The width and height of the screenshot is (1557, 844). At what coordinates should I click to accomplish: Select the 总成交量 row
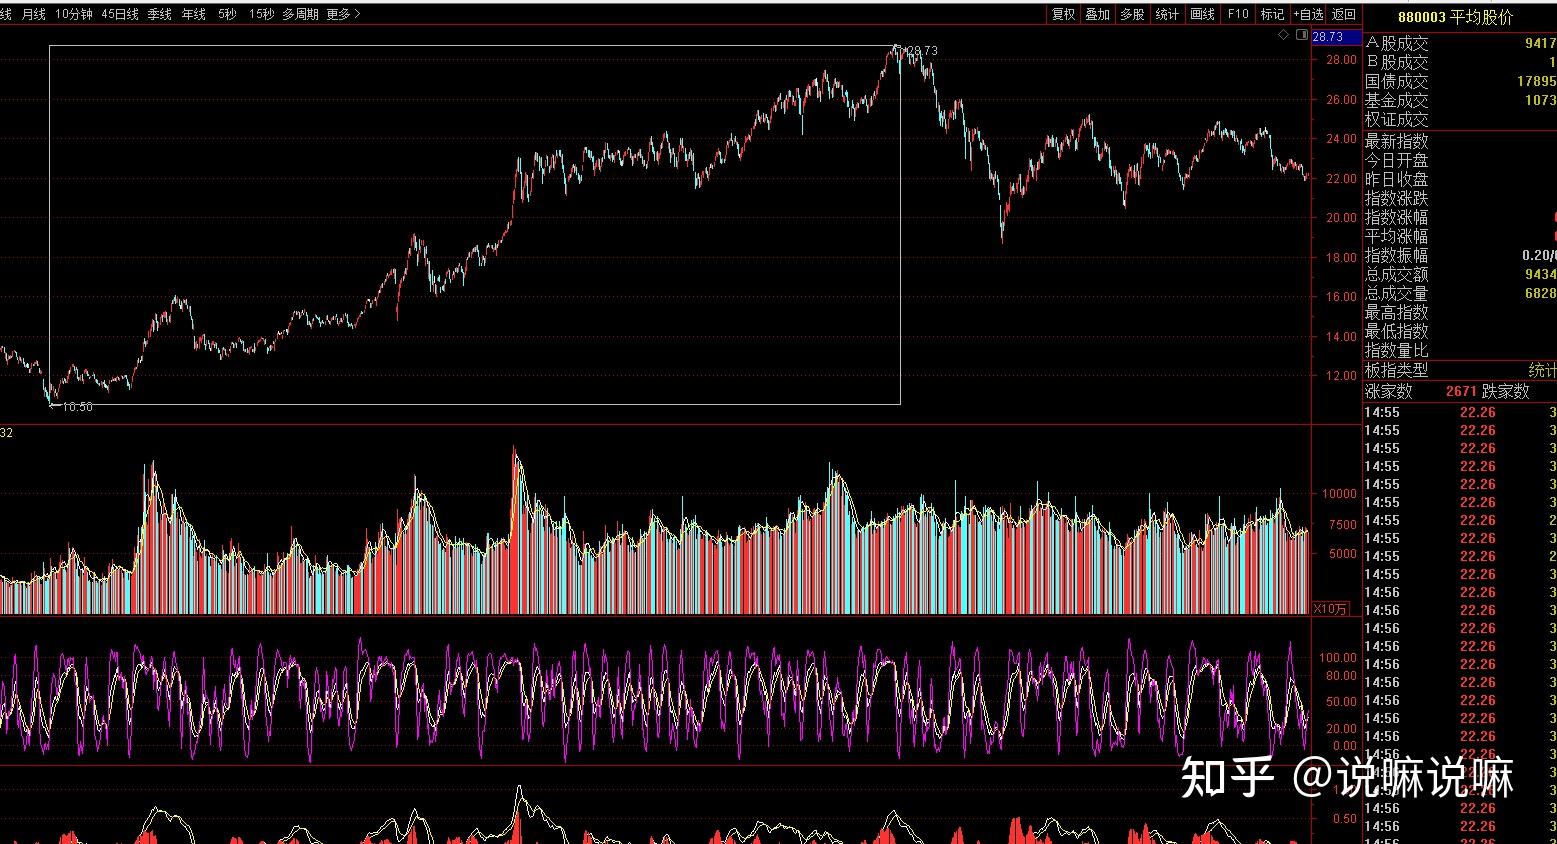1460,293
